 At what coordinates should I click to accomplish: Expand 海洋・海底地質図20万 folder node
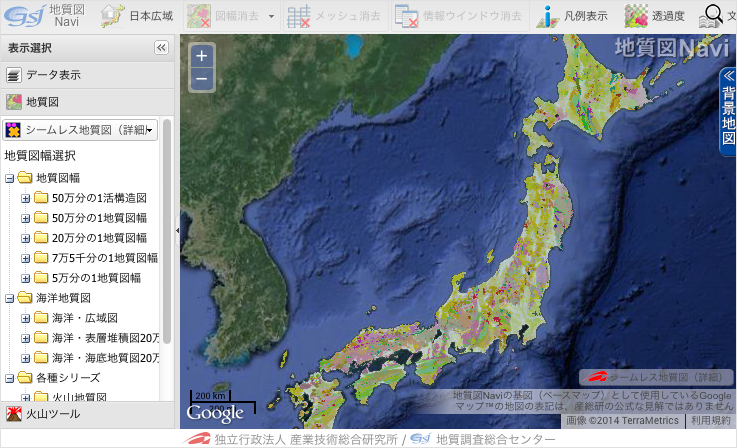pyautogui.click(x=25, y=358)
